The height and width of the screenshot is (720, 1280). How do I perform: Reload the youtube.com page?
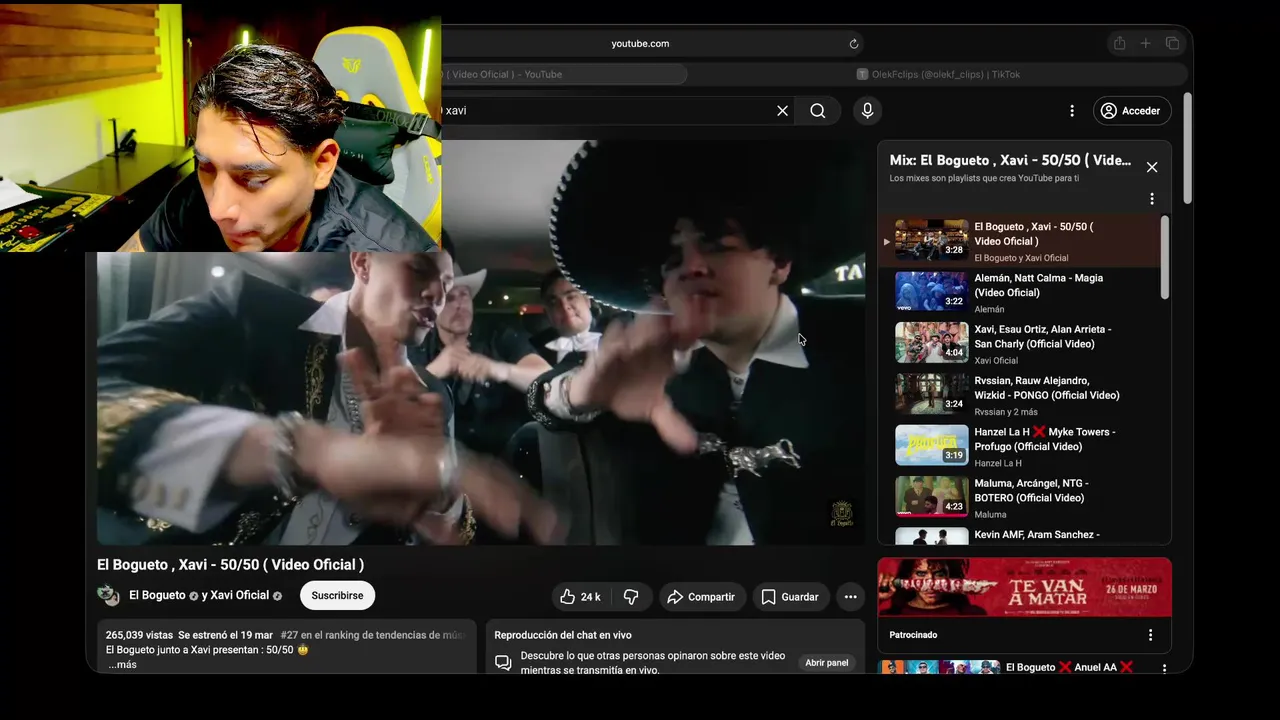pyautogui.click(x=854, y=44)
